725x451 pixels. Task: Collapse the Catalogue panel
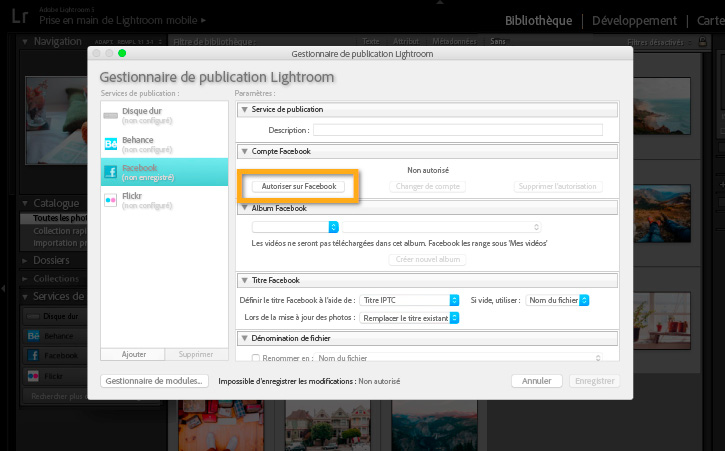point(25,204)
